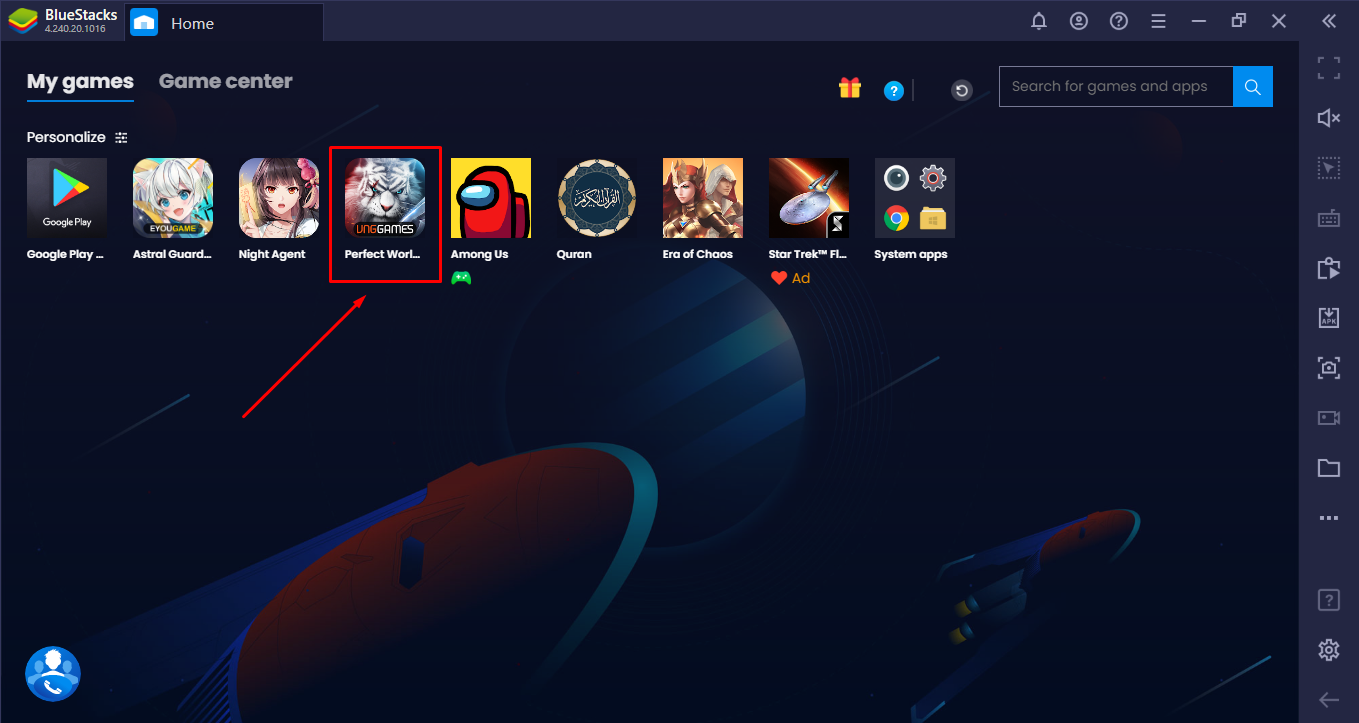1359x723 pixels.
Task: Launch the Night Agent game
Action: (279, 198)
